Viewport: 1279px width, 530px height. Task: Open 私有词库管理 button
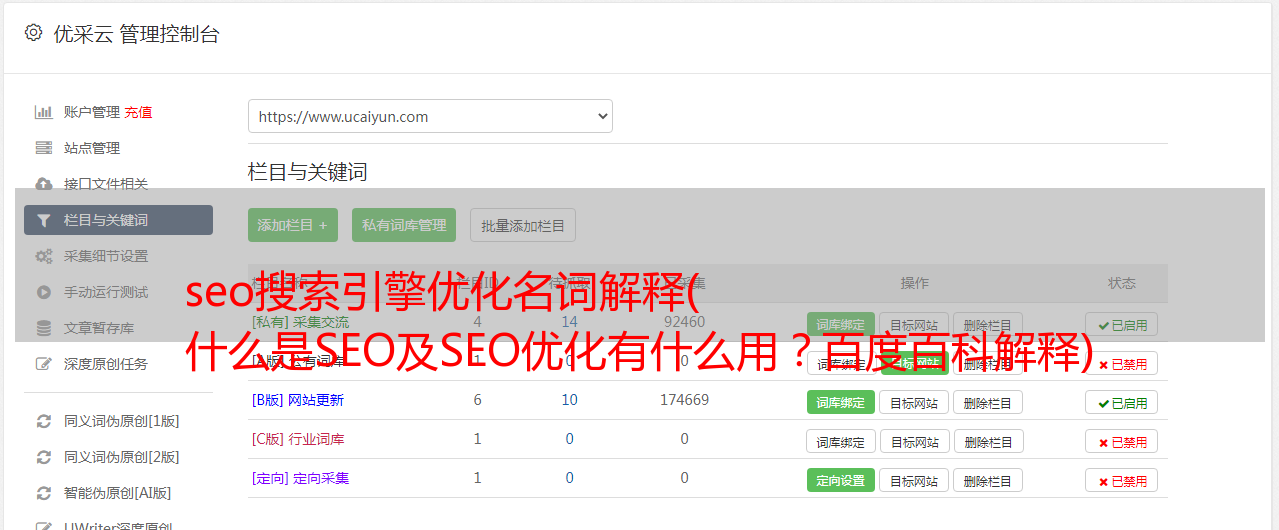pyautogui.click(x=404, y=225)
